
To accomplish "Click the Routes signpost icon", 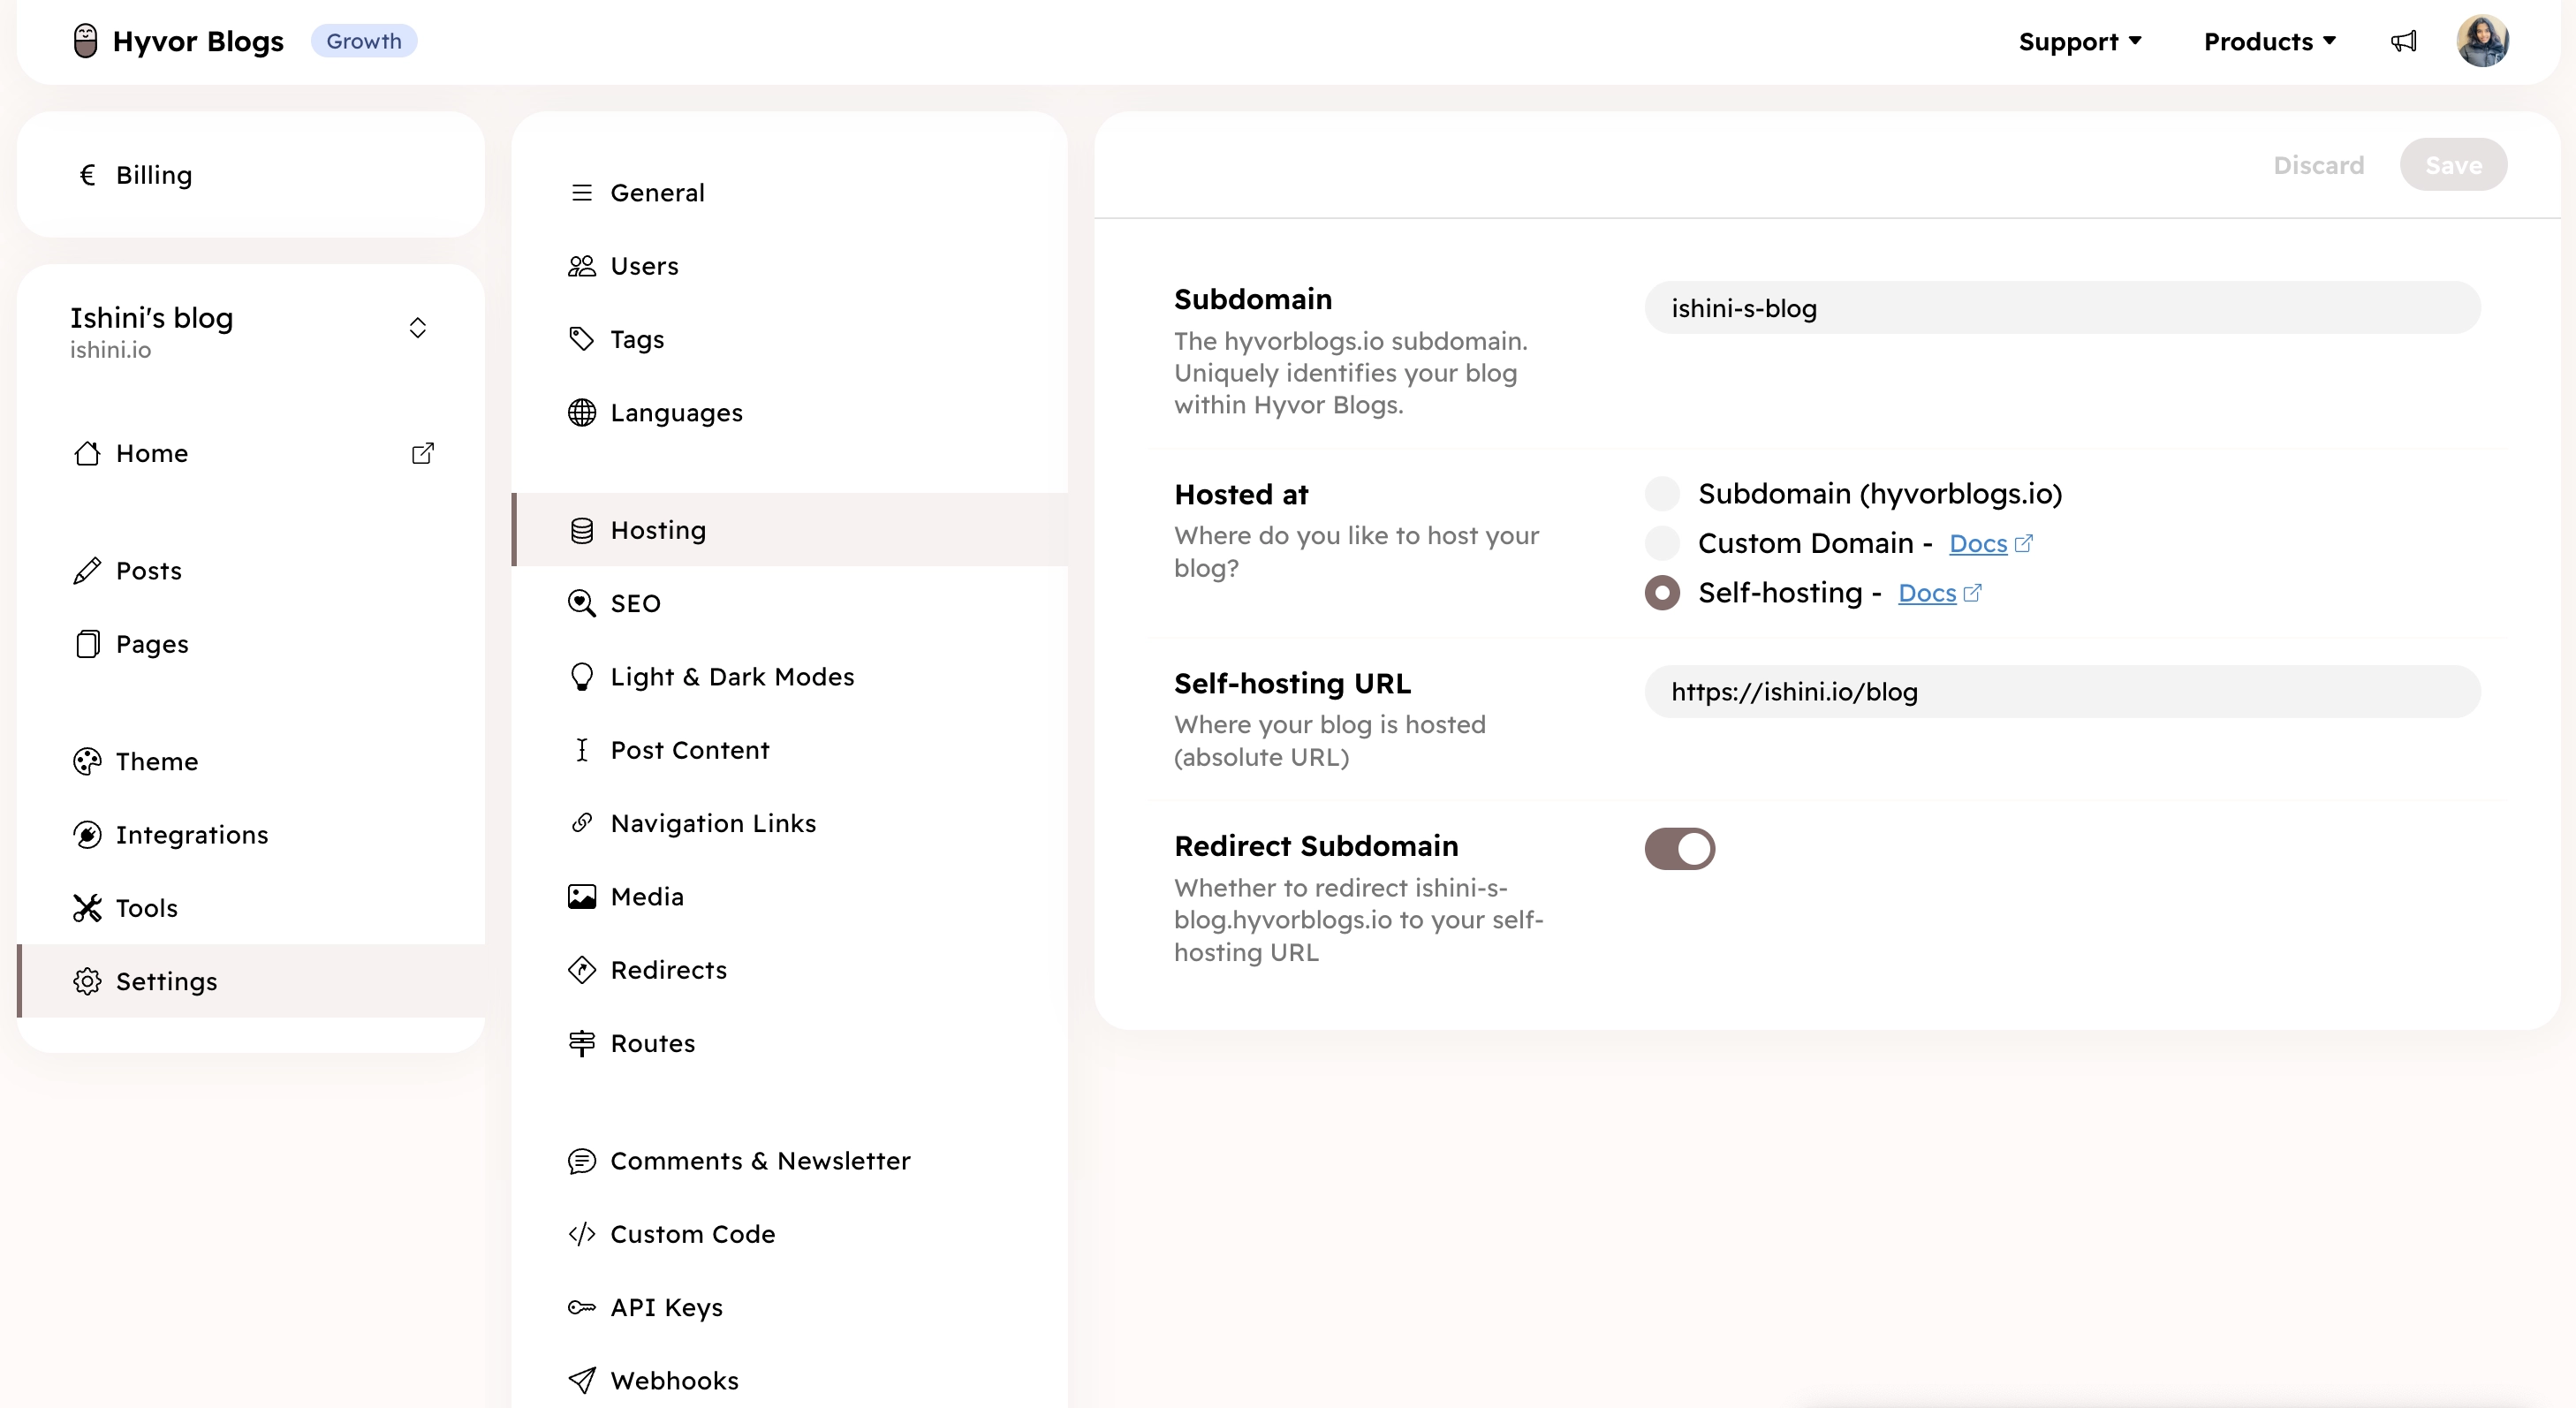I will click(582, 1043).
